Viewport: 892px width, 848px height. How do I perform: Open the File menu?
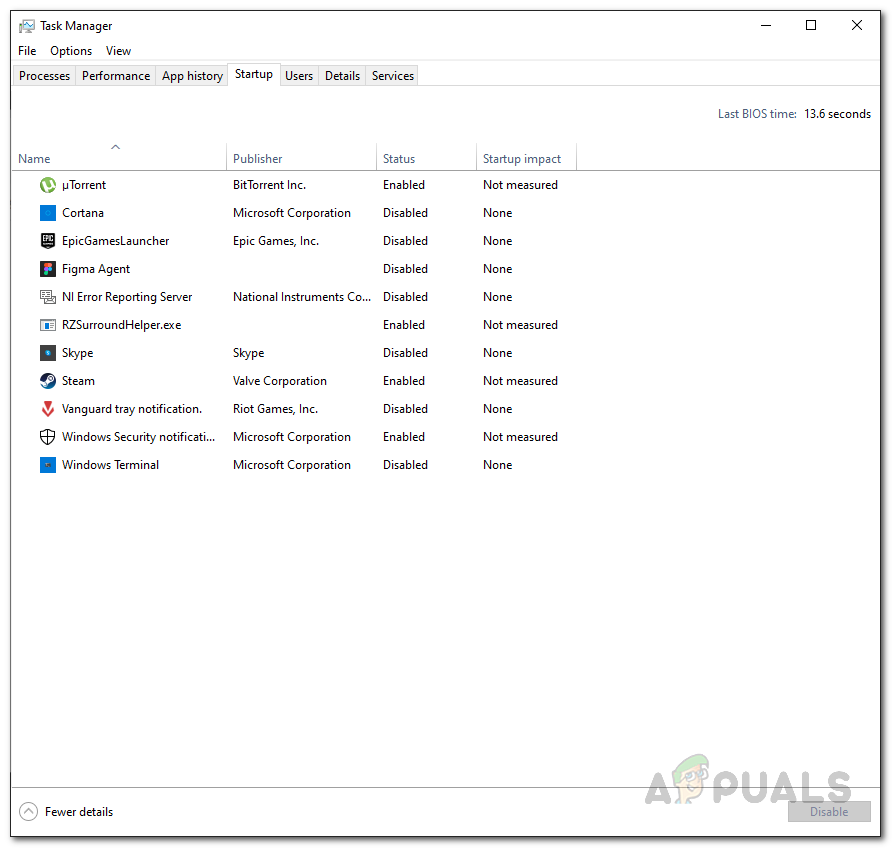[27, 51]
